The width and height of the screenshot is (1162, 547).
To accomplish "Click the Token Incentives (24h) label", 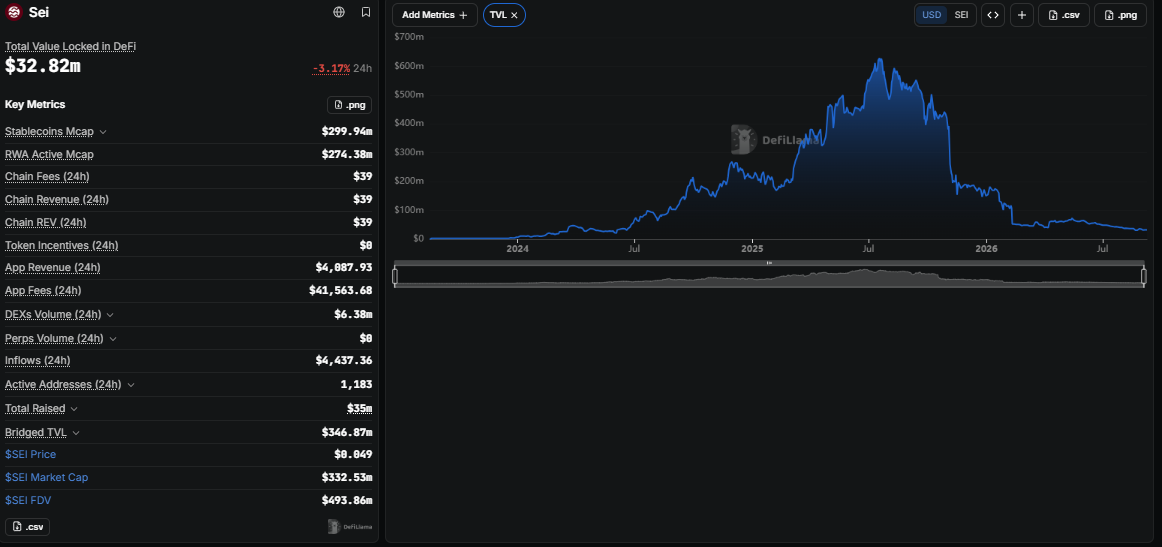I will click(62, 245).
